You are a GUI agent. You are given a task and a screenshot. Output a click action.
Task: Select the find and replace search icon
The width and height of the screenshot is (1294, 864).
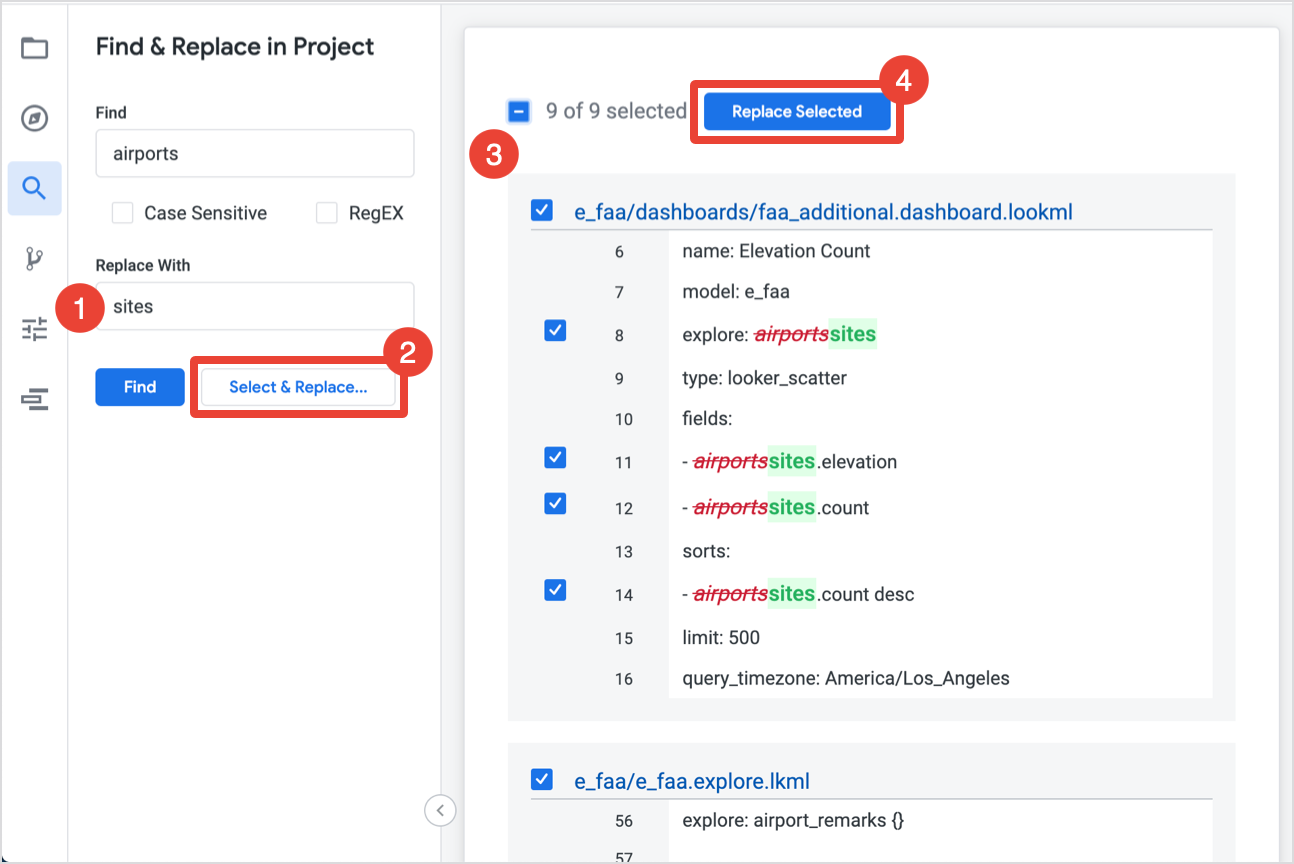pyautogui.click(x=35, y=188)
